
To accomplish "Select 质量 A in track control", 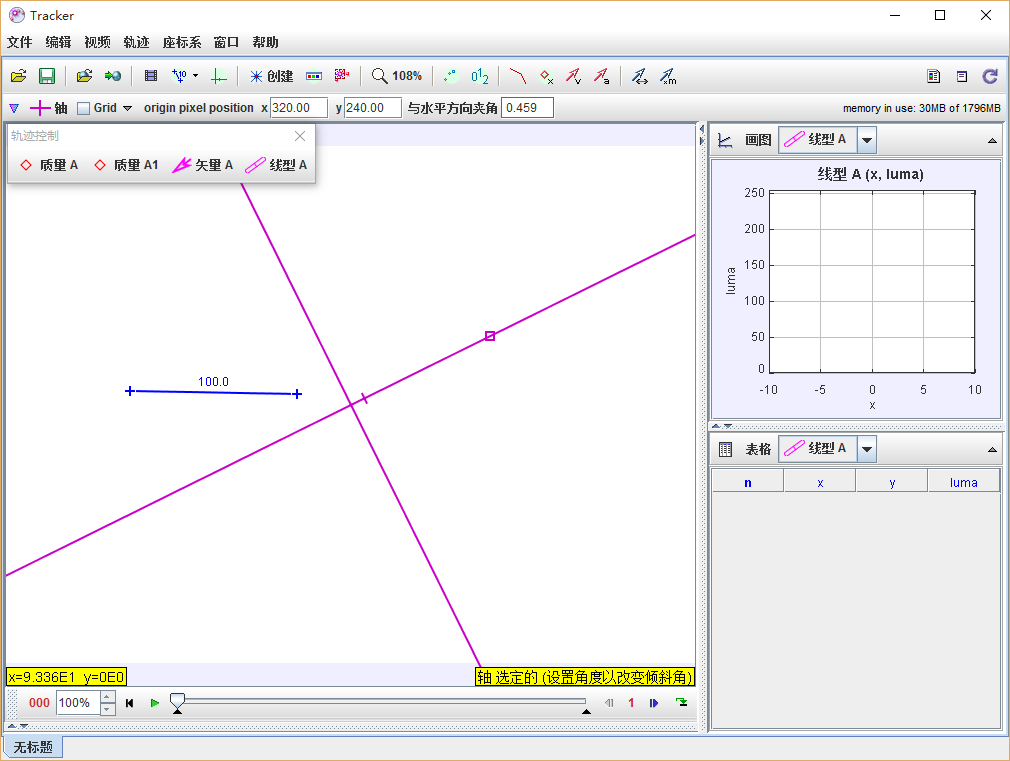I will click(x=49, y=165).
